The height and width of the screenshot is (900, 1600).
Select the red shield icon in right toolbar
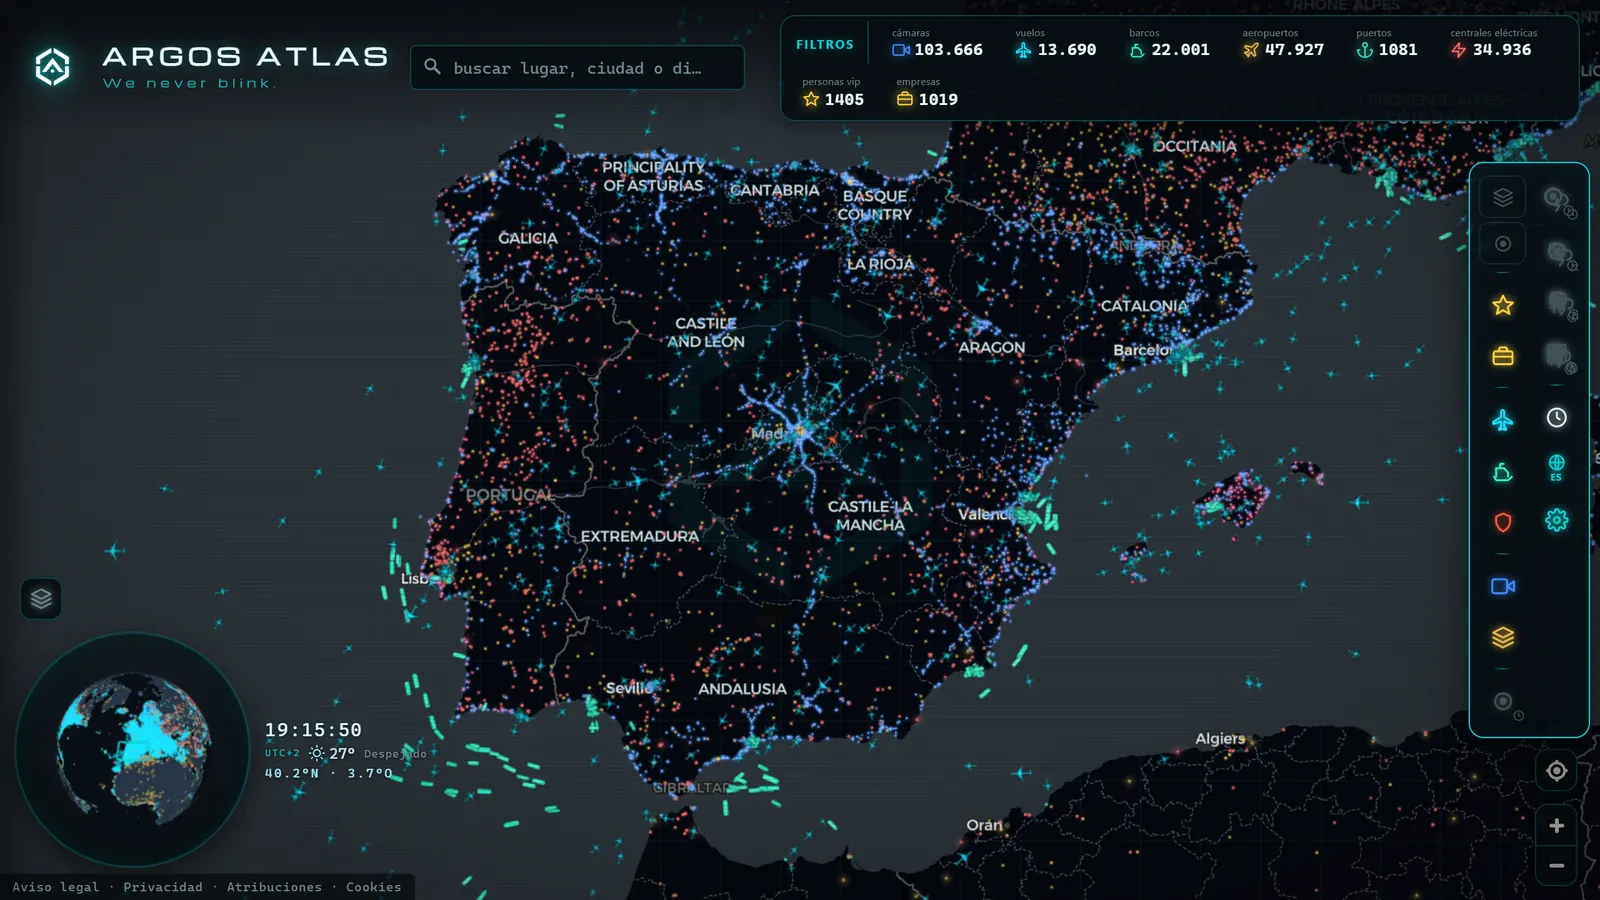coord(1503,522)
